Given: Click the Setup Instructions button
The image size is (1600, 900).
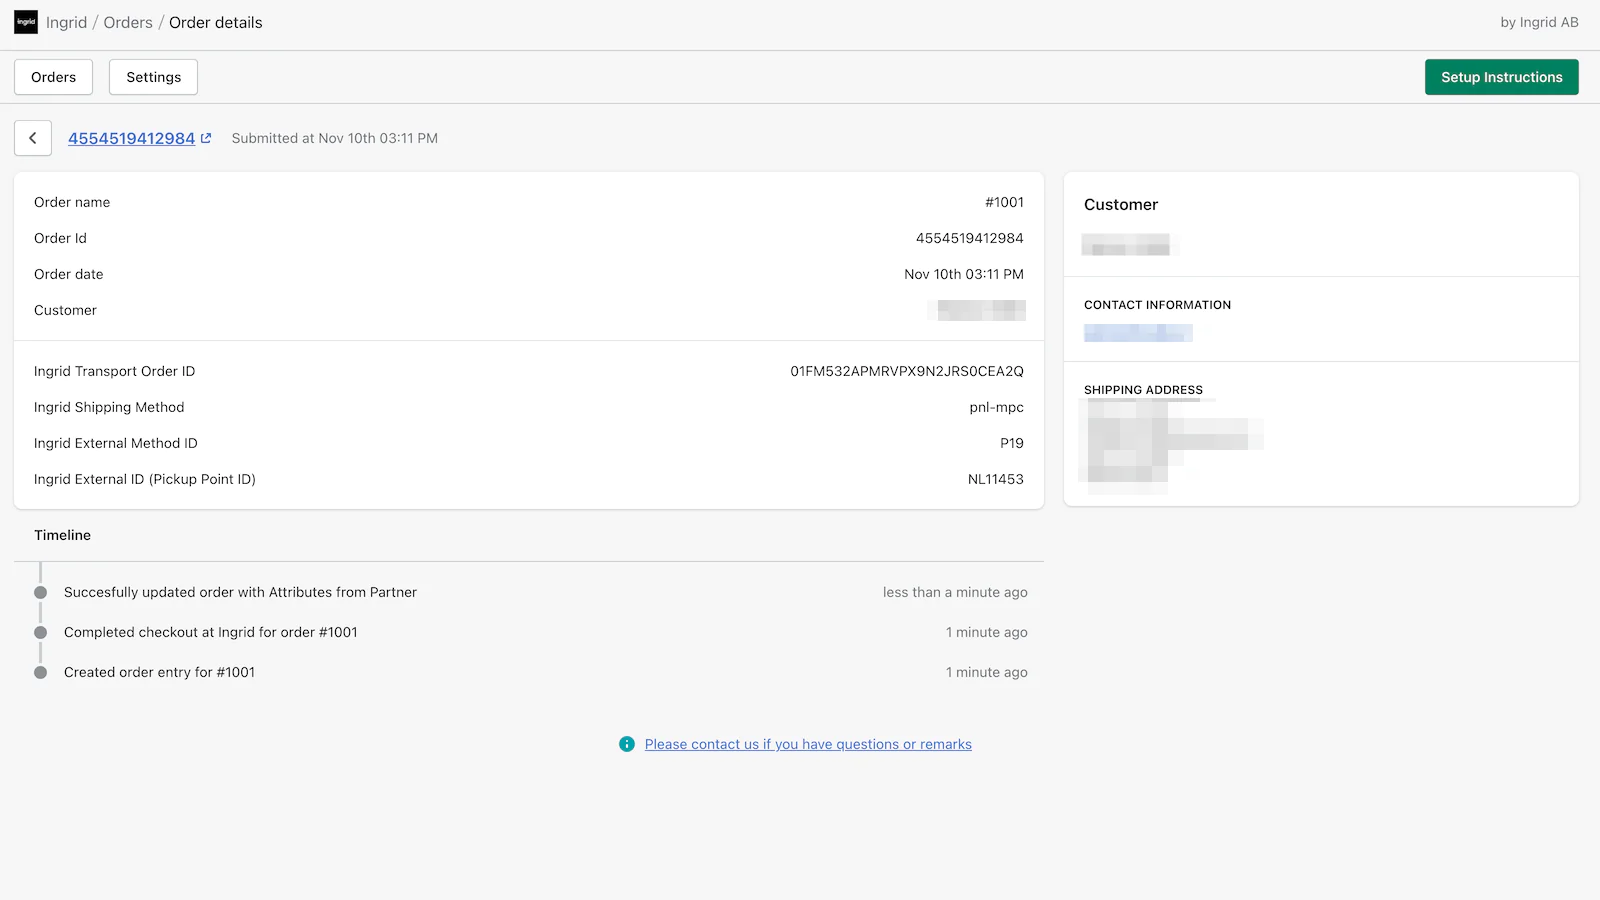Looking at the screenshot, I should [x=1501, y=77].
